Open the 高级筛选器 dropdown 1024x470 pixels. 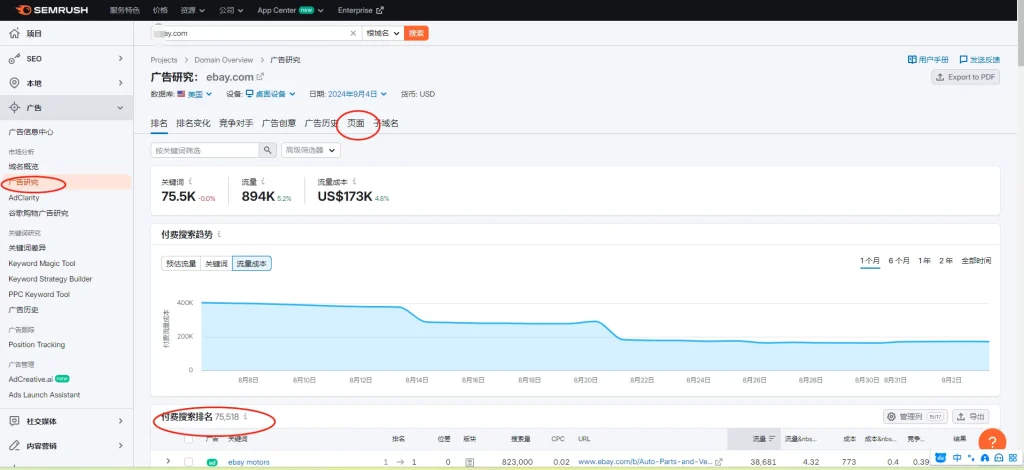(311, 150)
